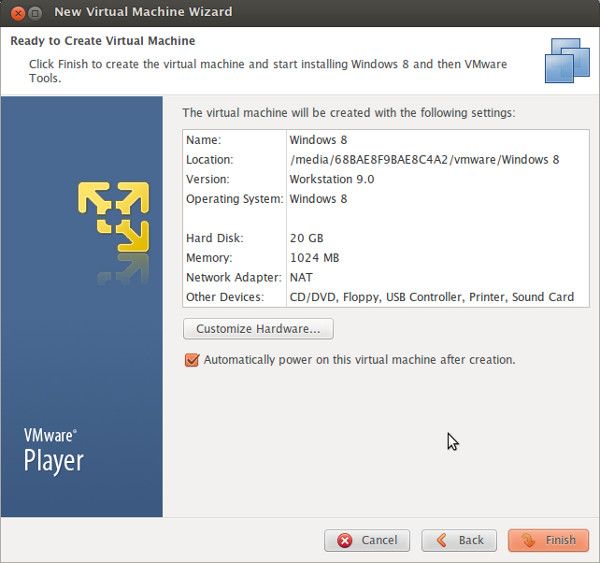Viewport: 600px width, 563px height.
Task: Select the Hard Disk 20 GB row
Action: (x=380, y=238)
